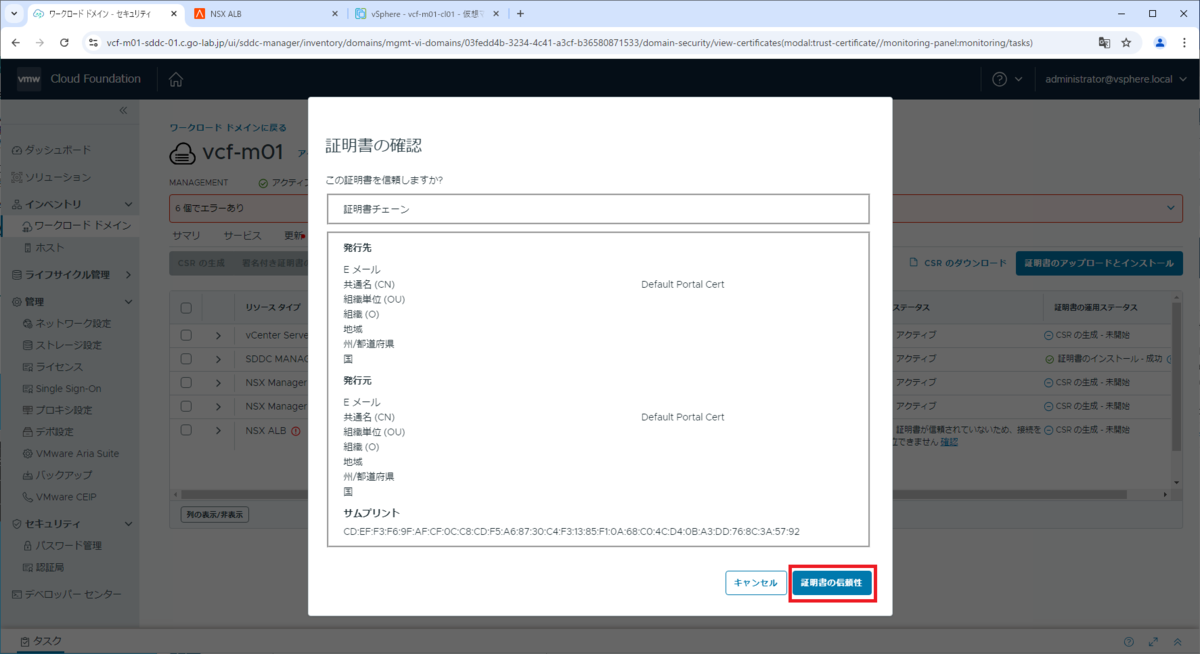The image size is (1200, 654).
Task: Open ストレージ設定 under 管理
Action: (x=61, y=345)
